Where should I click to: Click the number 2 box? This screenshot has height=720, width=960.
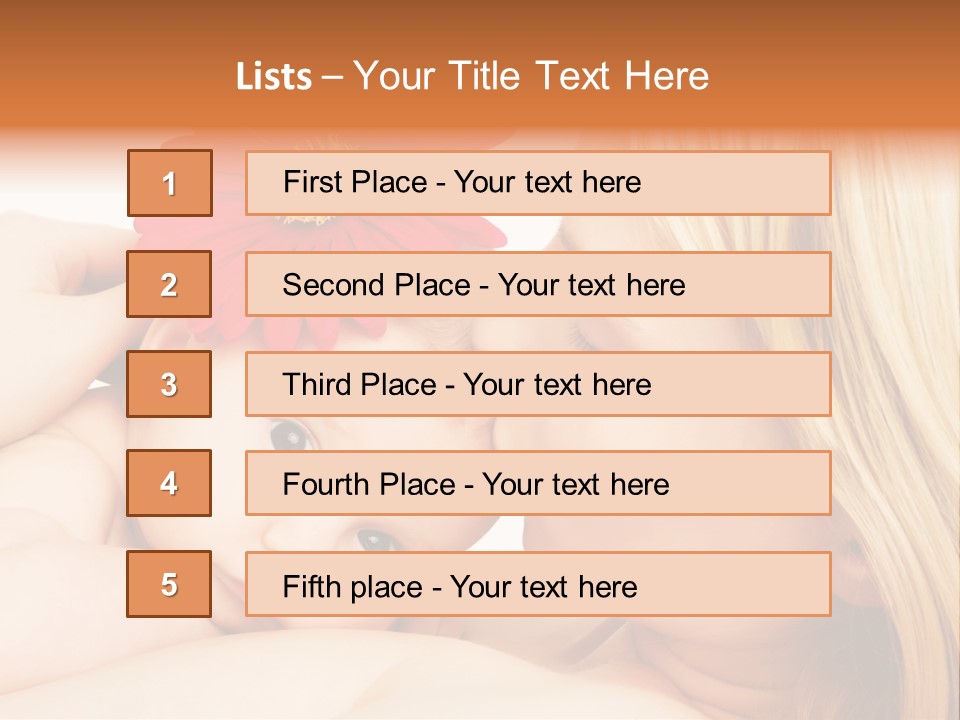tap(169, 284)
